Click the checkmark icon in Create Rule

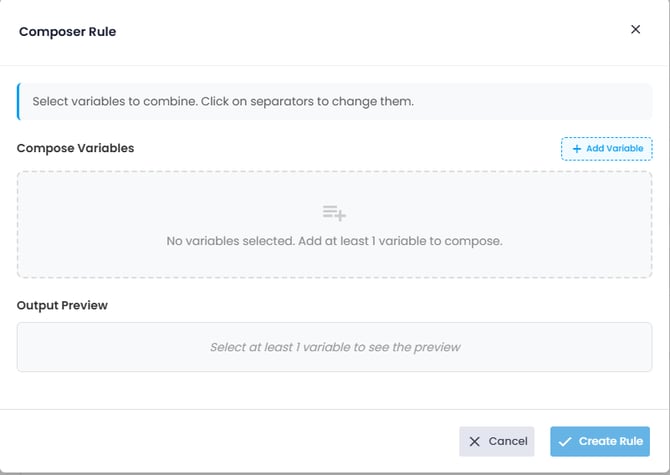[565, 441]
